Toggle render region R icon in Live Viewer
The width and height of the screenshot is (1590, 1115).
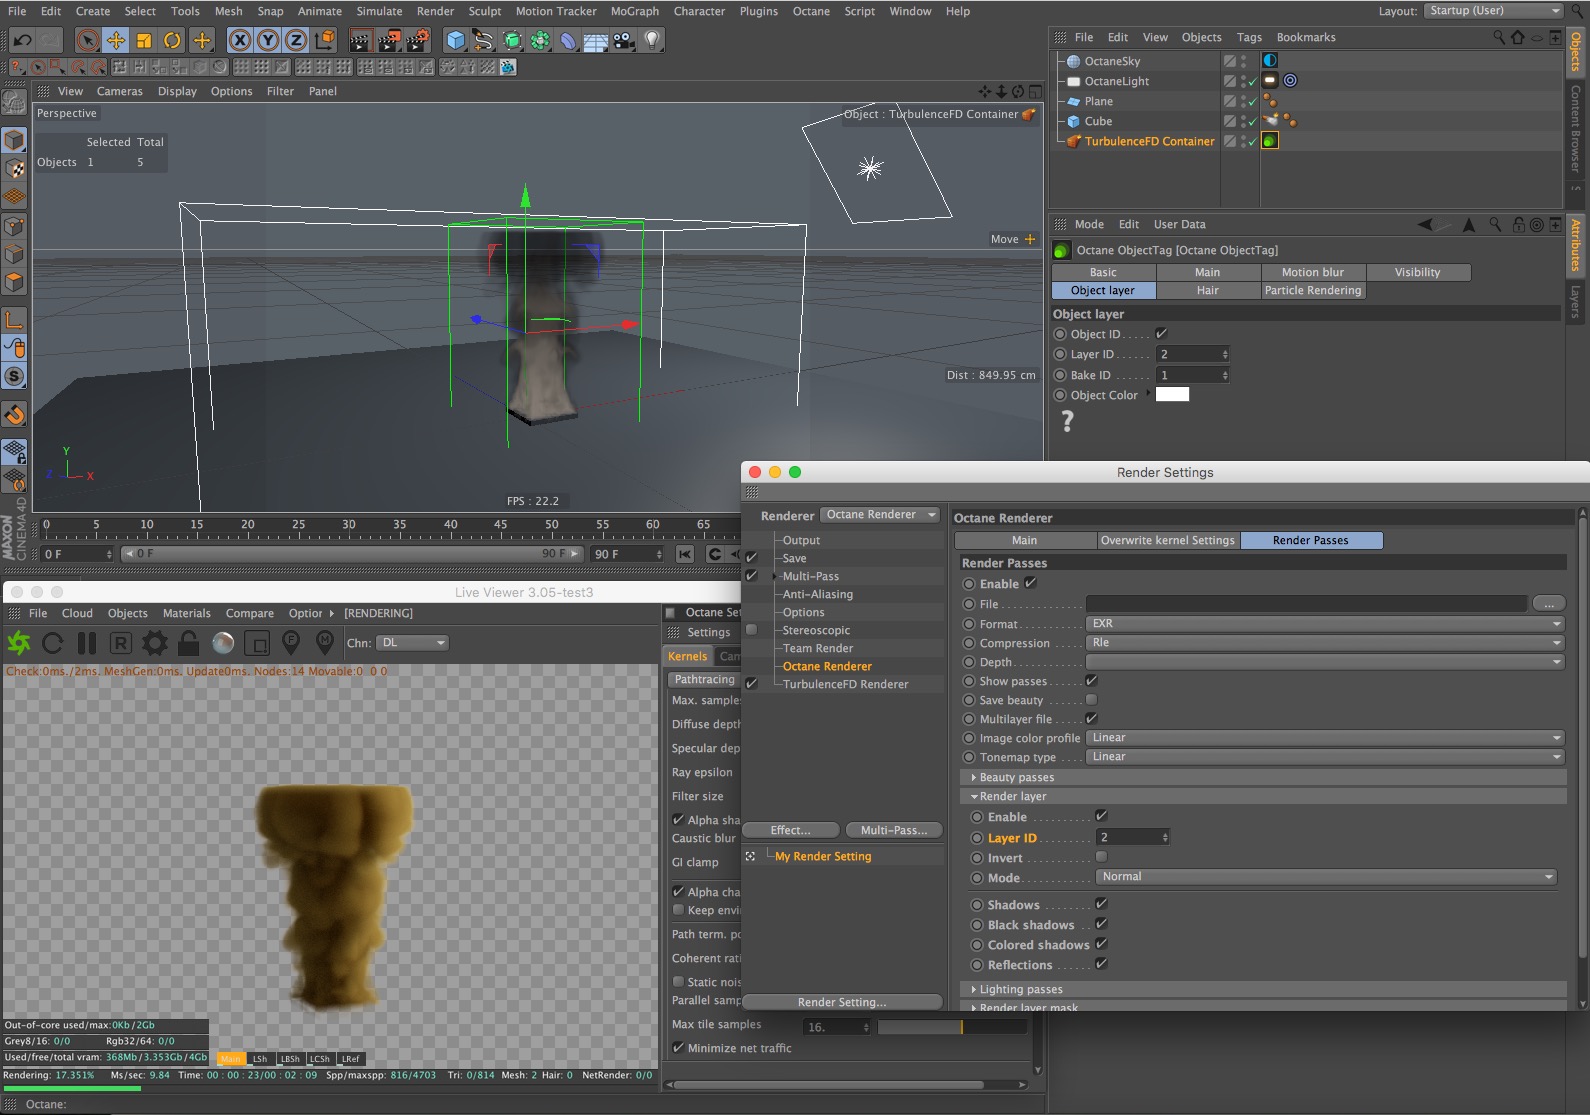tap(120, 643)
